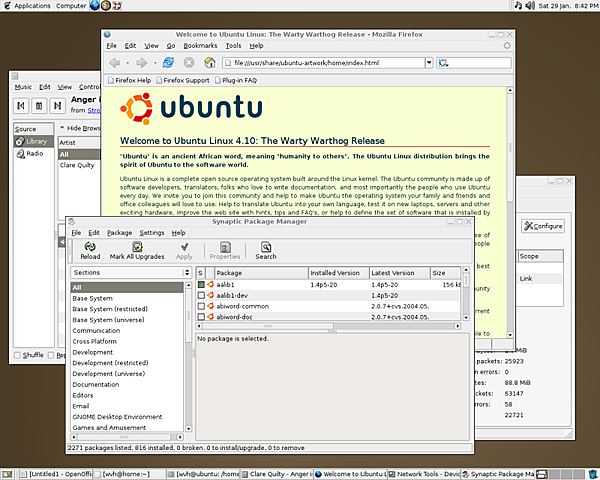Select Library source in music player
600x480 pixels.
pos(34,141)
